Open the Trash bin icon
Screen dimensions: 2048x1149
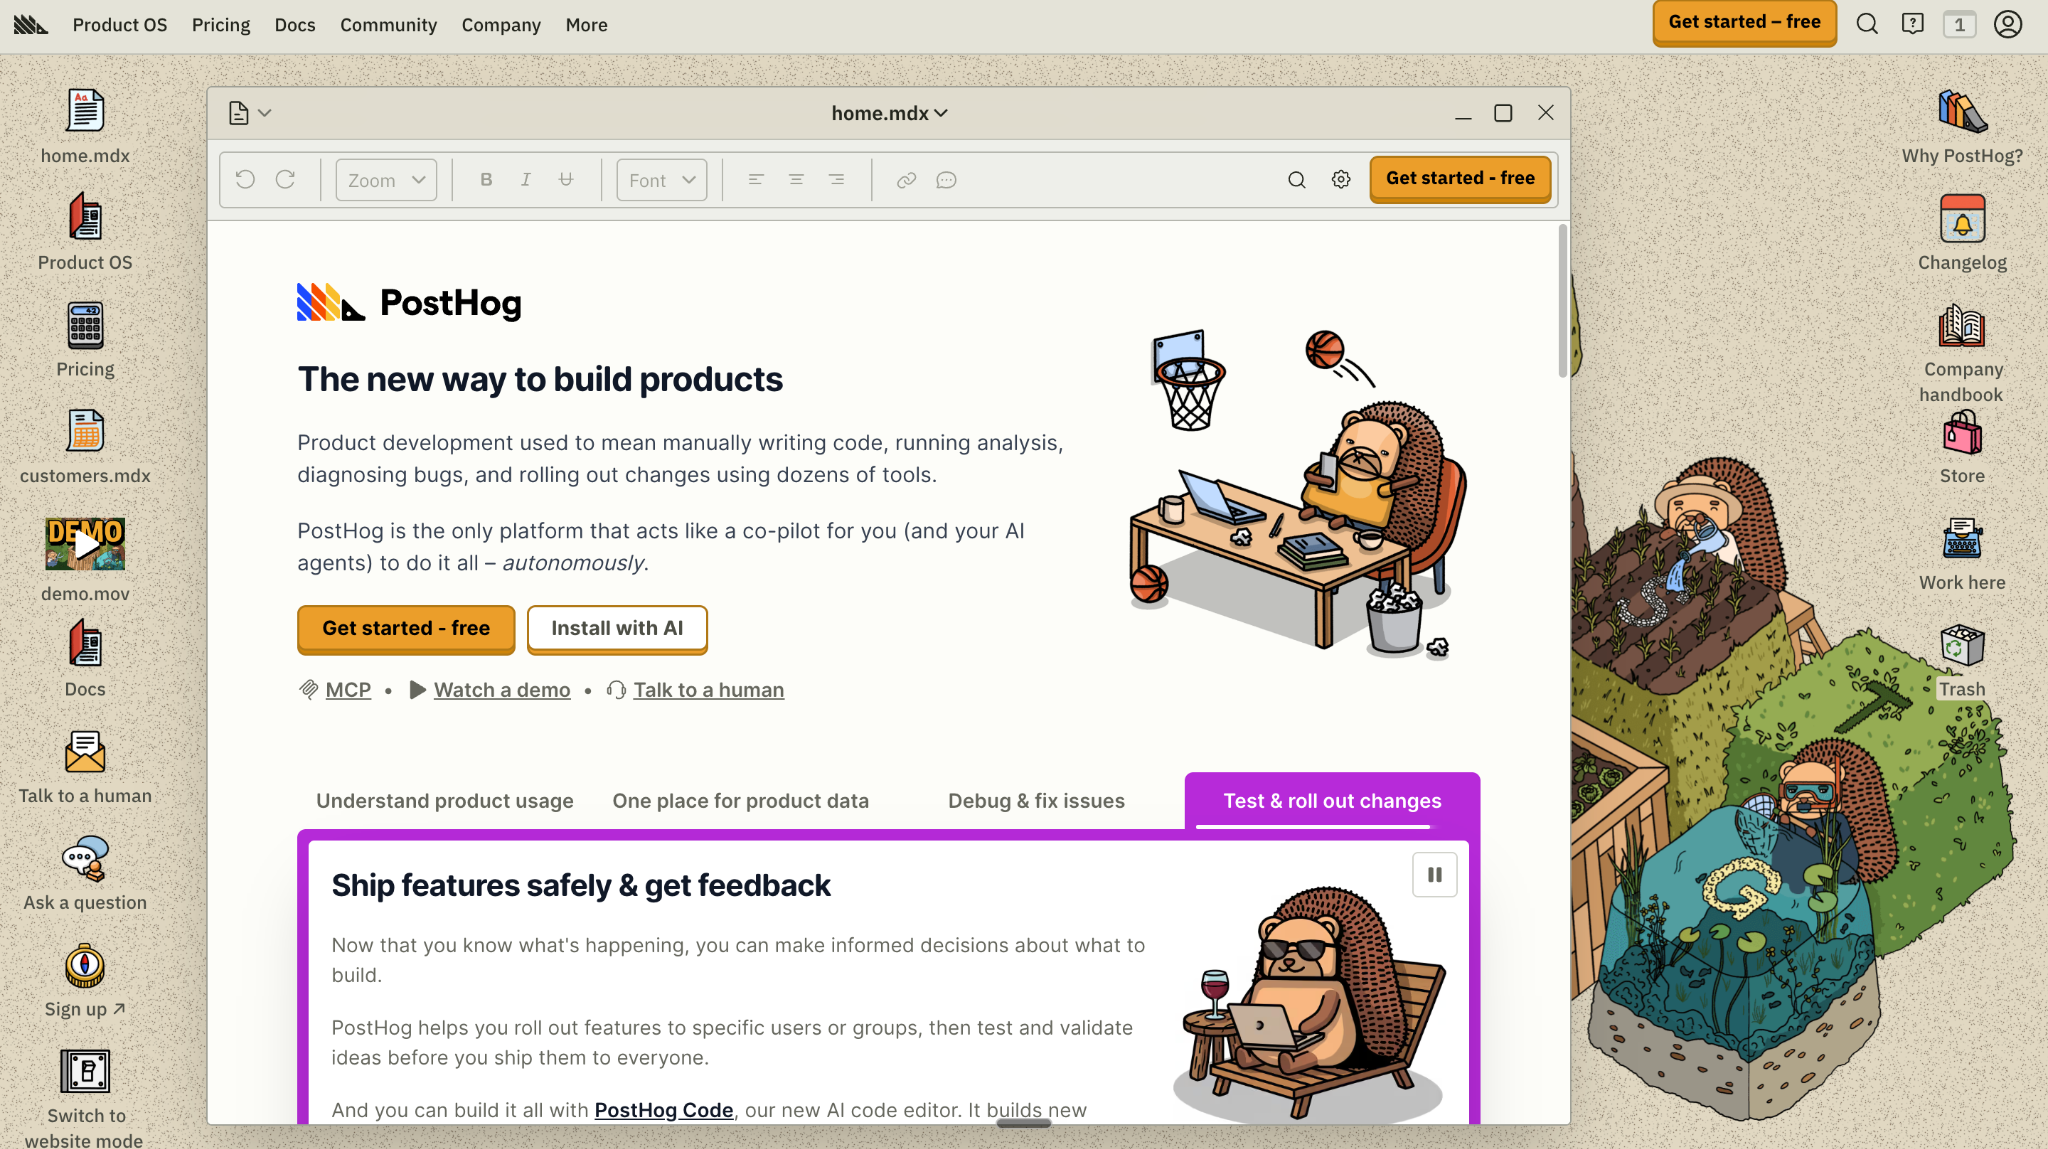click(1962, 646)
